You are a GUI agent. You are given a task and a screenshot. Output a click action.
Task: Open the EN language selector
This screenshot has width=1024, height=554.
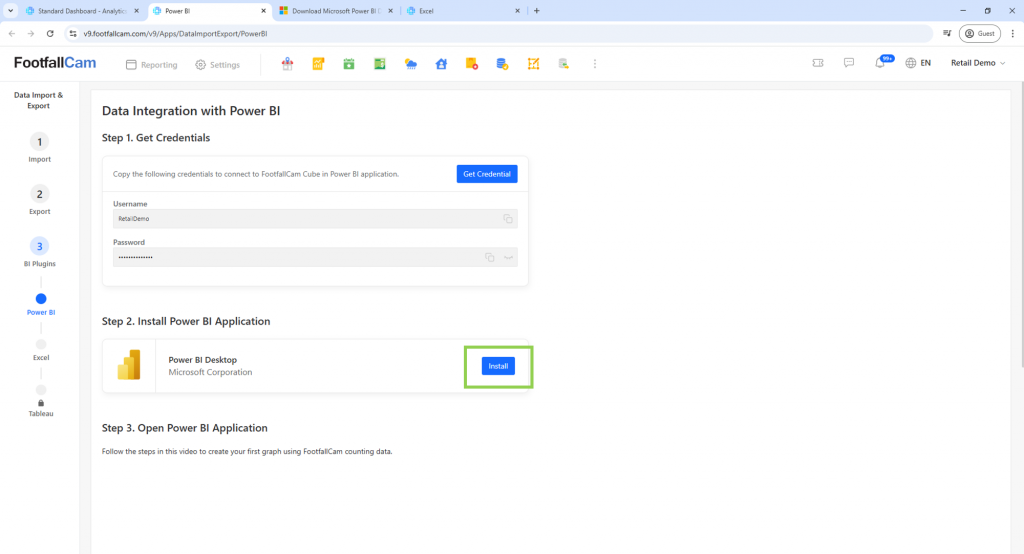pyautogui.click(x=925, y=63)
